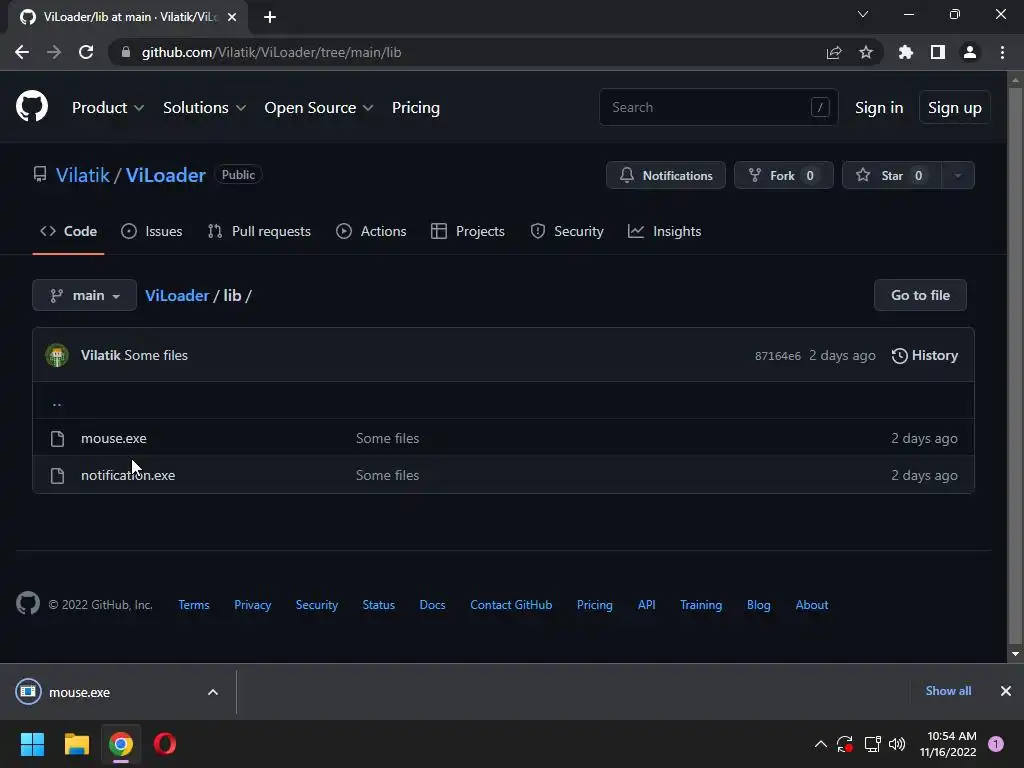The height and width of the screenshot is (768, 1024).
Task: Click footer GitHub logo
Action: point(27,603)
